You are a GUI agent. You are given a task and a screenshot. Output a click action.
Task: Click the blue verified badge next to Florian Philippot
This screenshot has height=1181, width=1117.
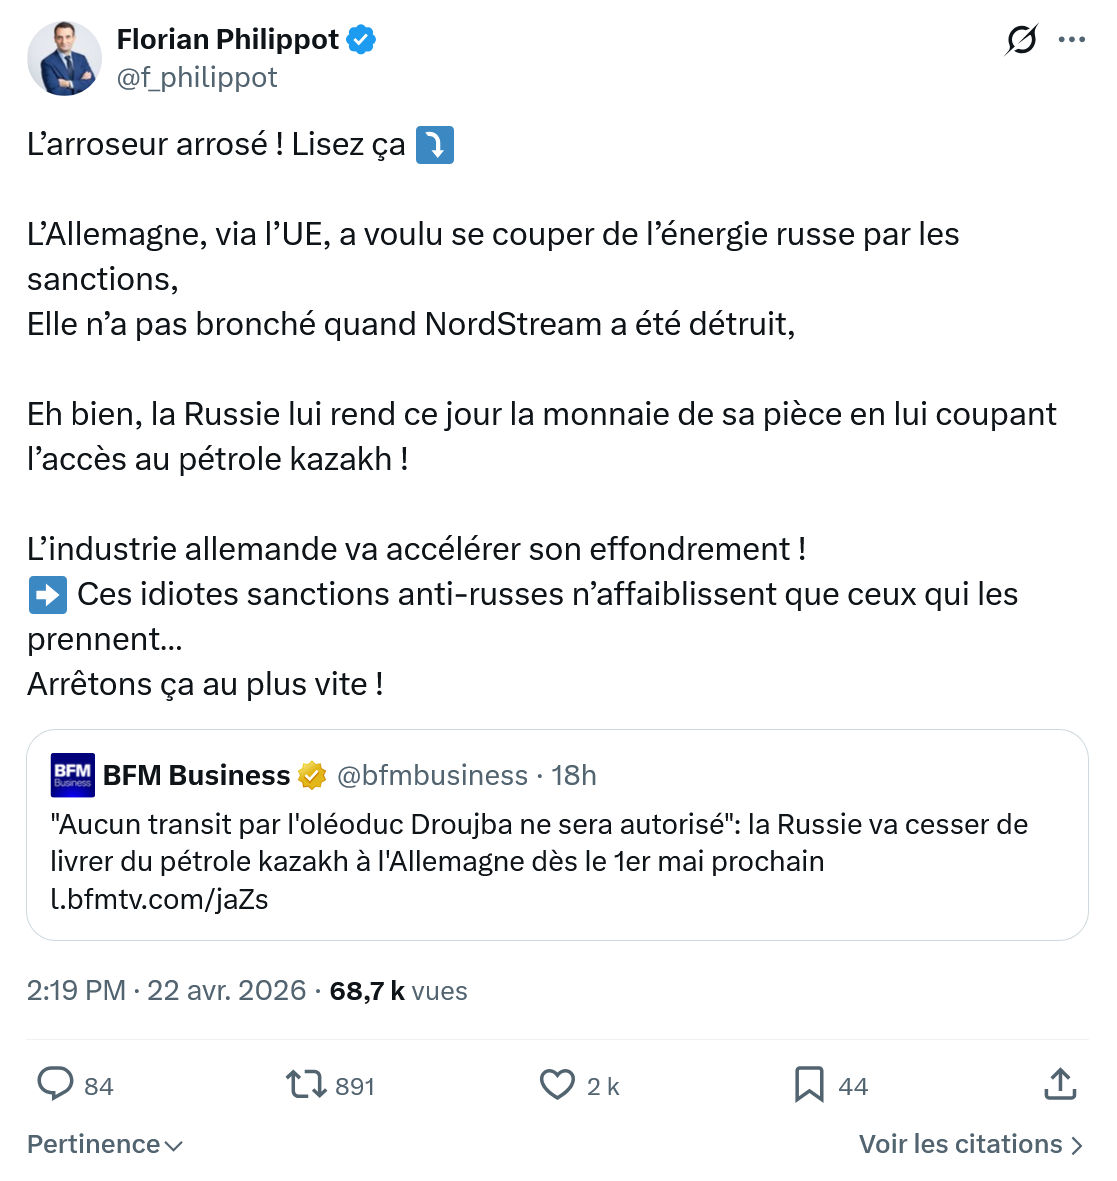[x=361, y=39]
